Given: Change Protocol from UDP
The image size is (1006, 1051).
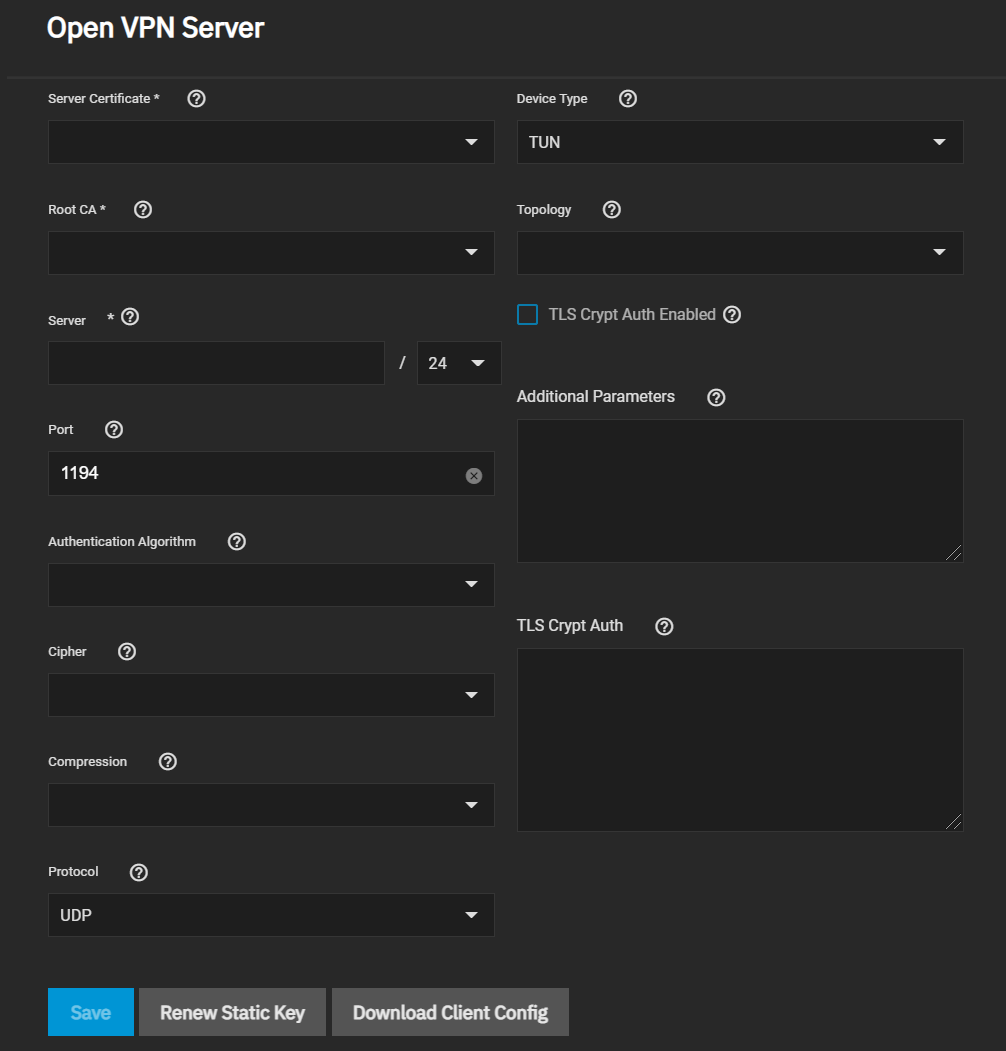Looking at the screenshot, I should coord(271,915).
